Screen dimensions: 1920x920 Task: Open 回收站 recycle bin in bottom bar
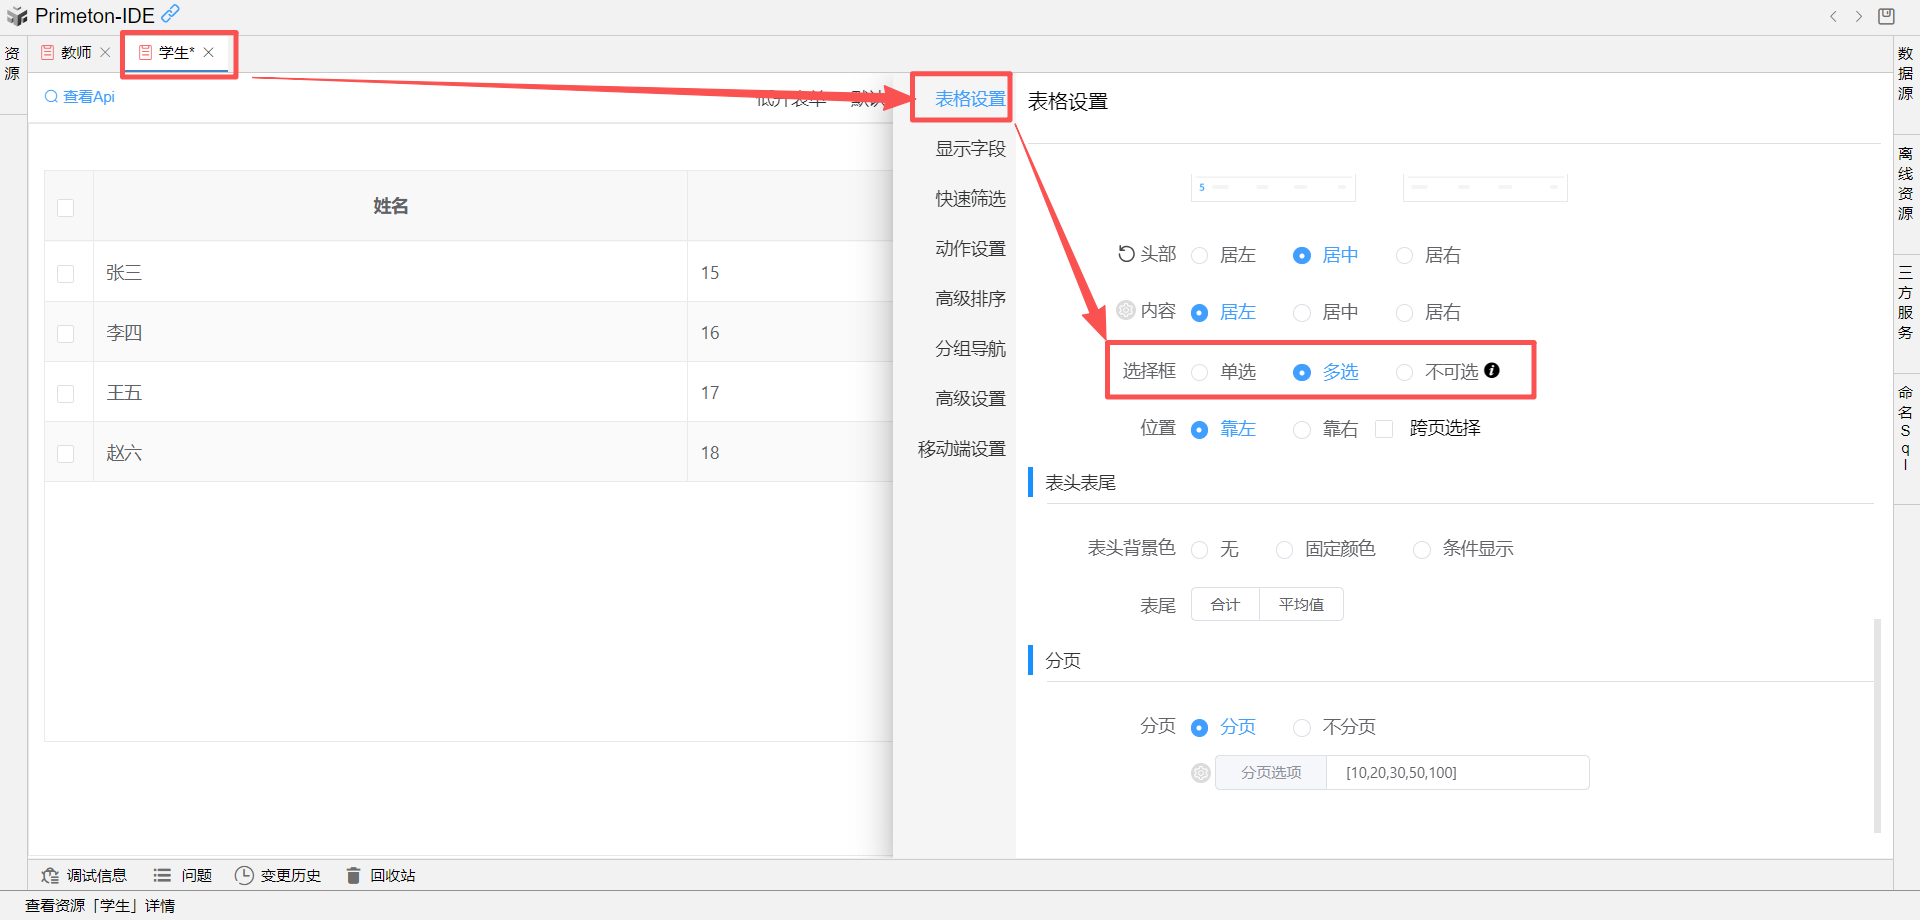pyautogui.click(x=381, y=876)
